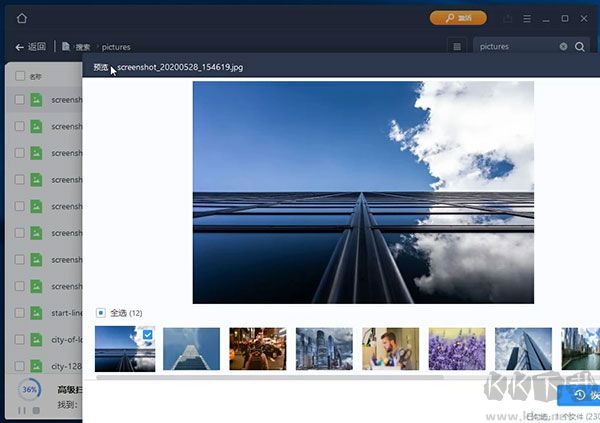Click the magnifier search icon
This screenshot has width=600, height=423.
click(580, 46)
